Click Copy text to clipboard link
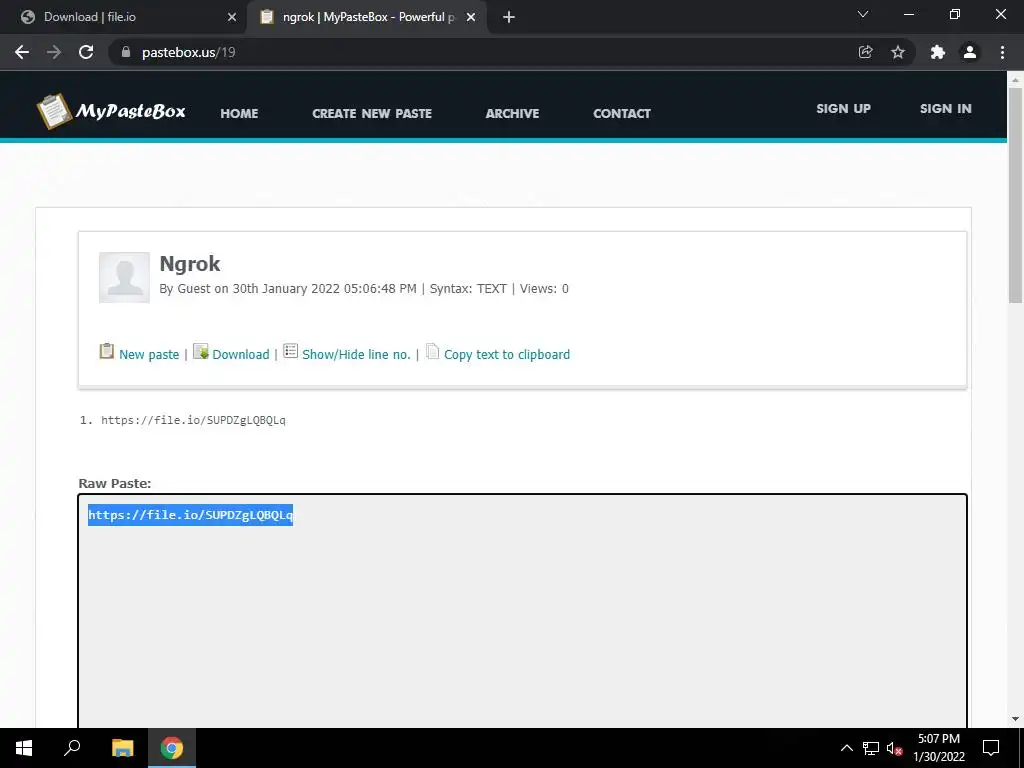The width and height of the screenshot is (1024, 768). pyautogui.click(x=507, y=354)
